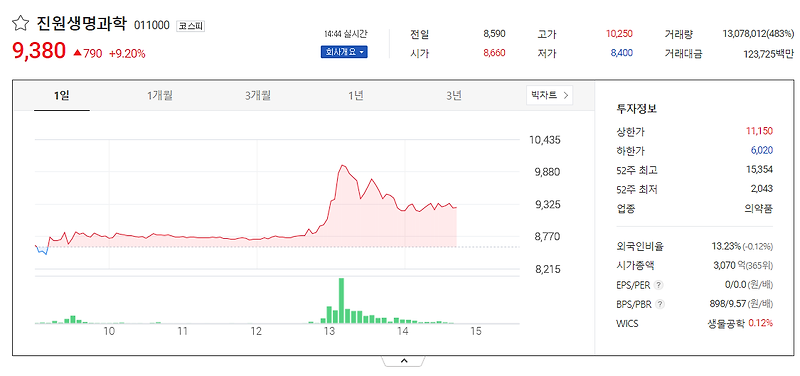Click the stock name 진원생명과학
The width and height of the screenshot is (800, 376).
pyautogui.click(x=81, y=23)
